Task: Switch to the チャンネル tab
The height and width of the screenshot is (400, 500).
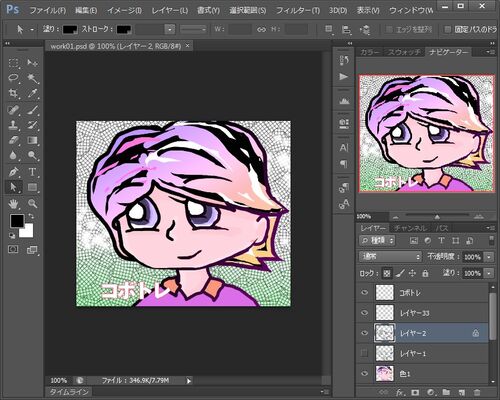Action: pyautogui.click(x=410, y=228)
